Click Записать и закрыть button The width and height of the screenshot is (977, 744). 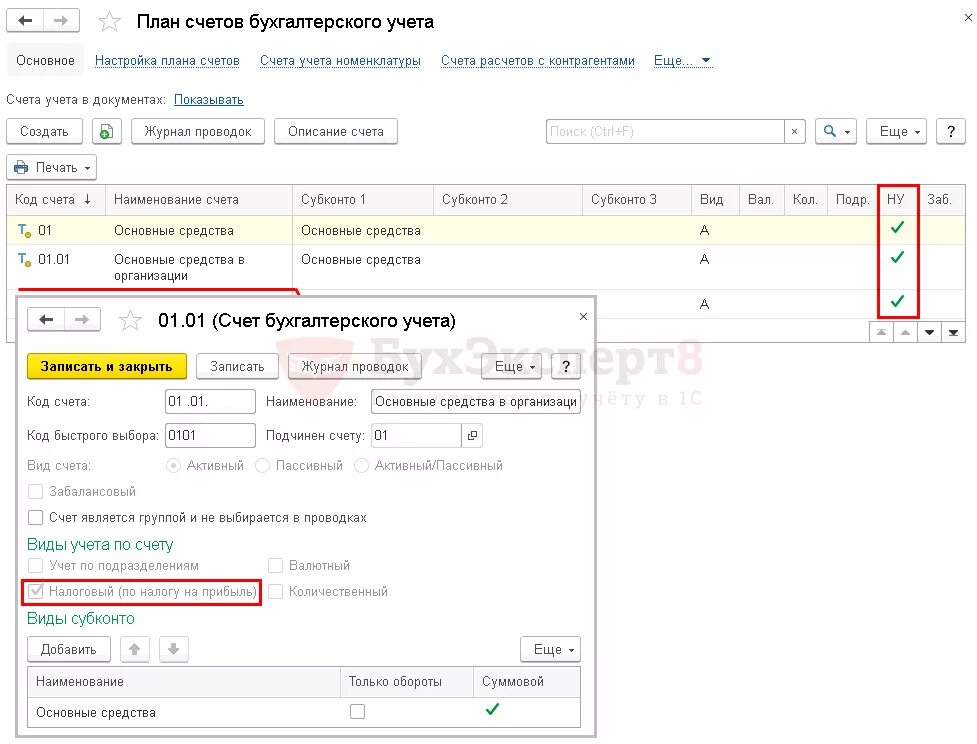point(107,366)
